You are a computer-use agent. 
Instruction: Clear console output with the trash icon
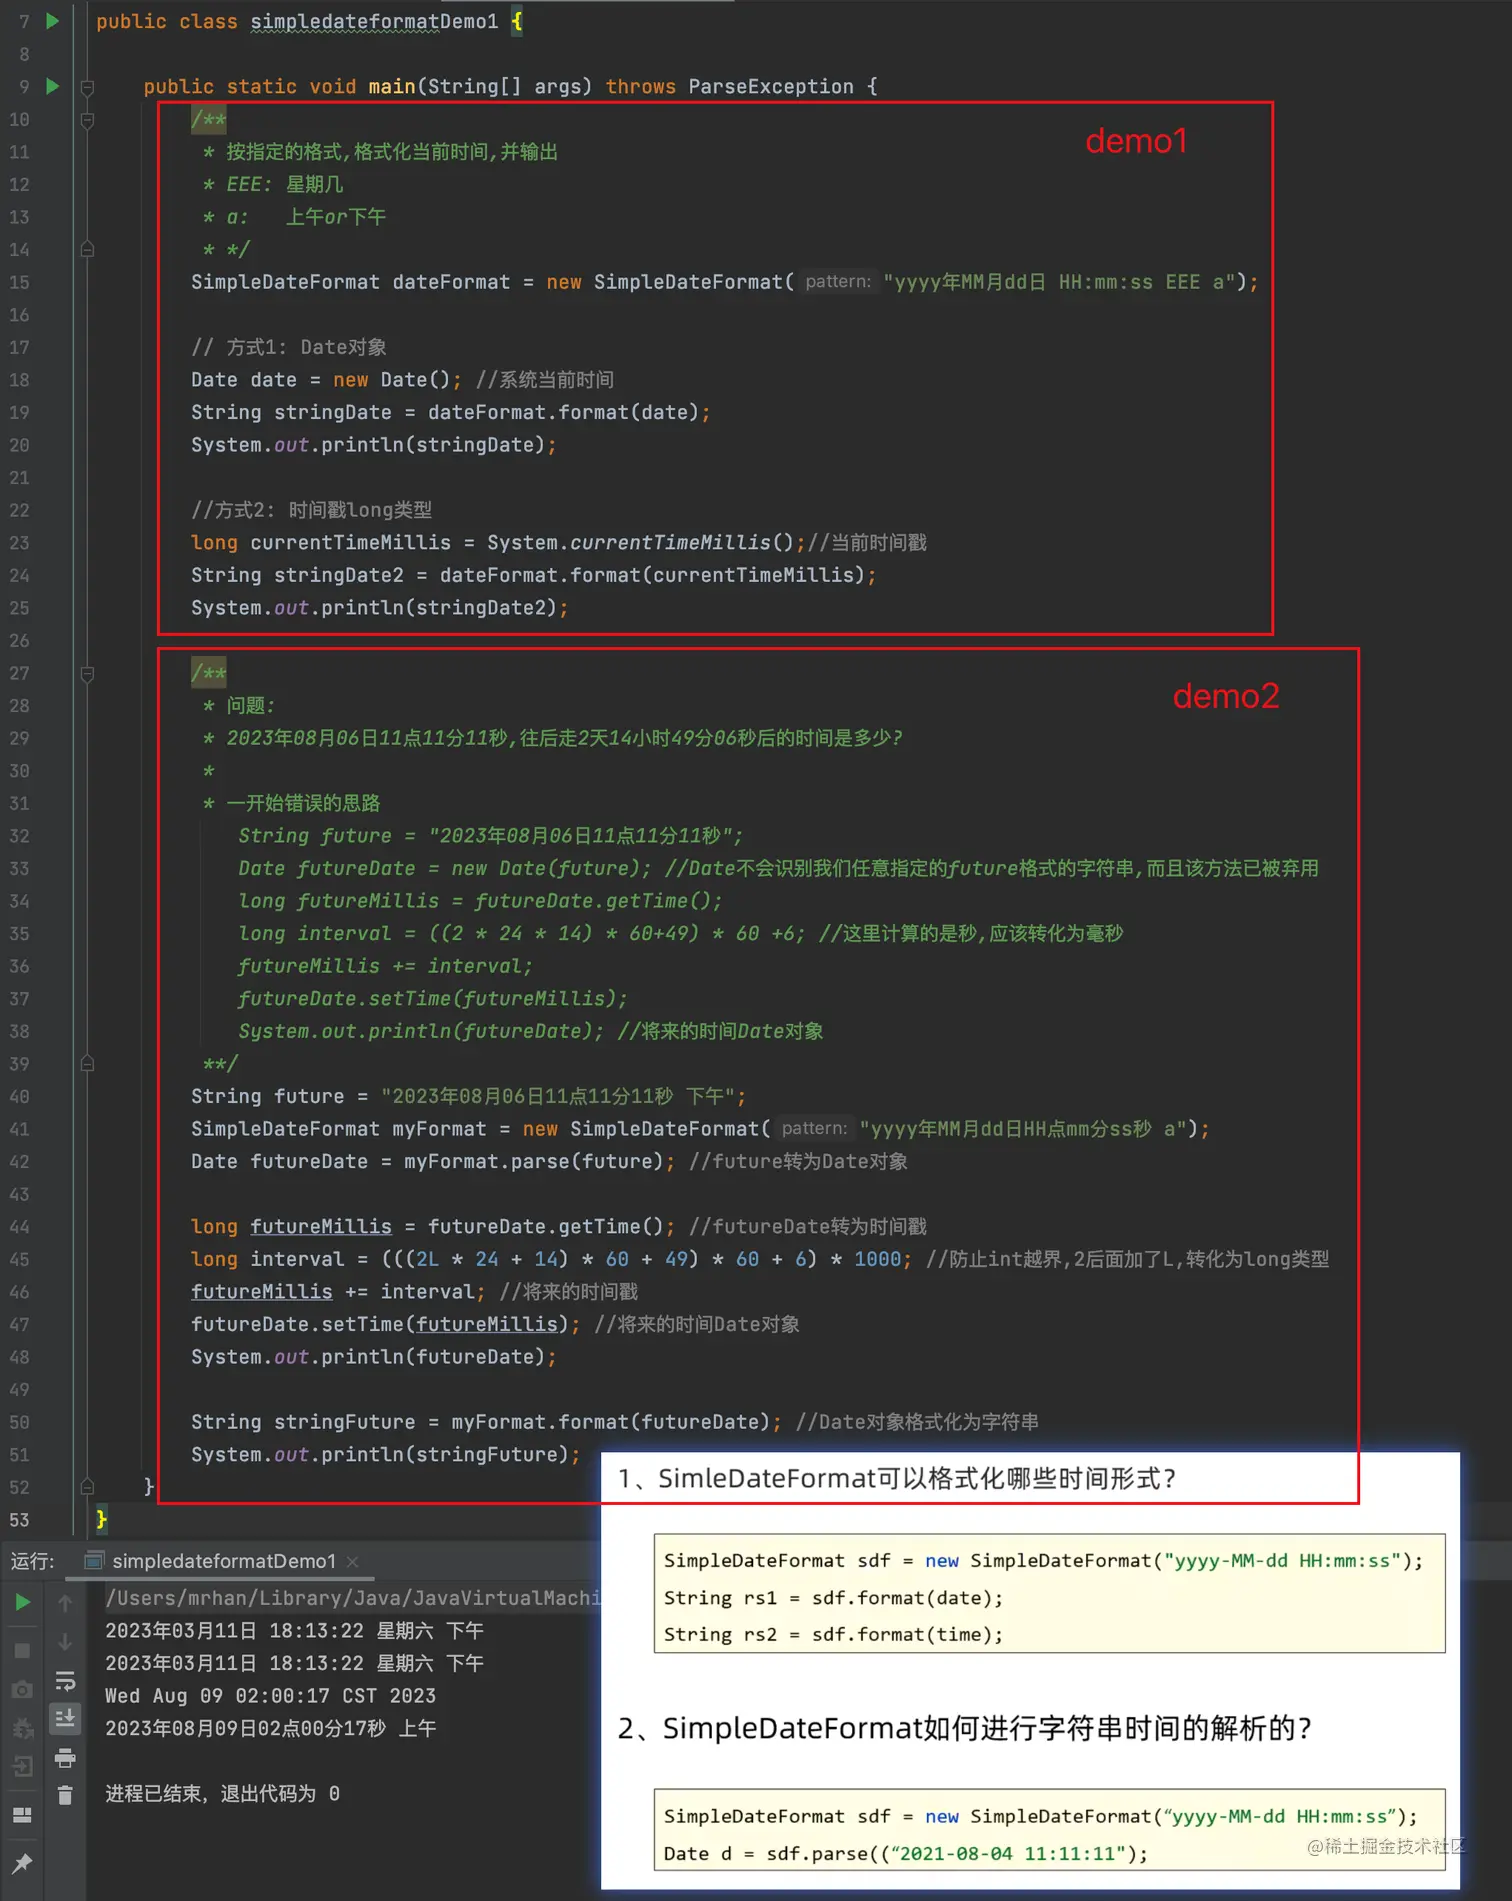pyautogui.click(x=65, y=1796)
